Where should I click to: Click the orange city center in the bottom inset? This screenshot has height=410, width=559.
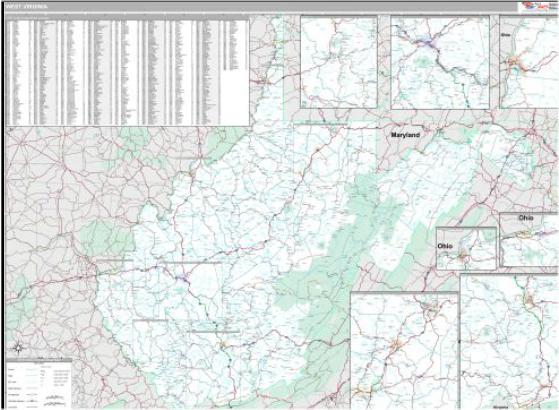(x=397, y=345)
